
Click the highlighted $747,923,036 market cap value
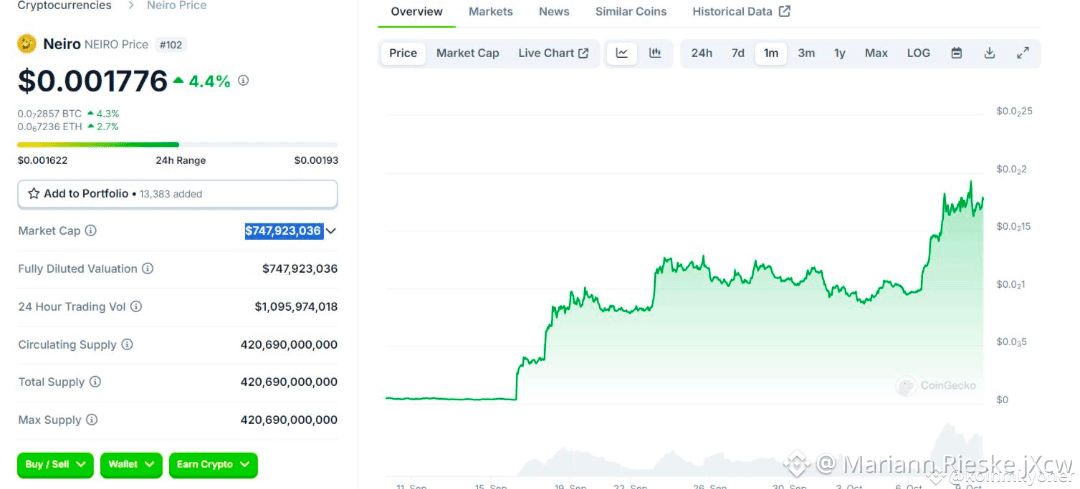(x=284, y=231)
